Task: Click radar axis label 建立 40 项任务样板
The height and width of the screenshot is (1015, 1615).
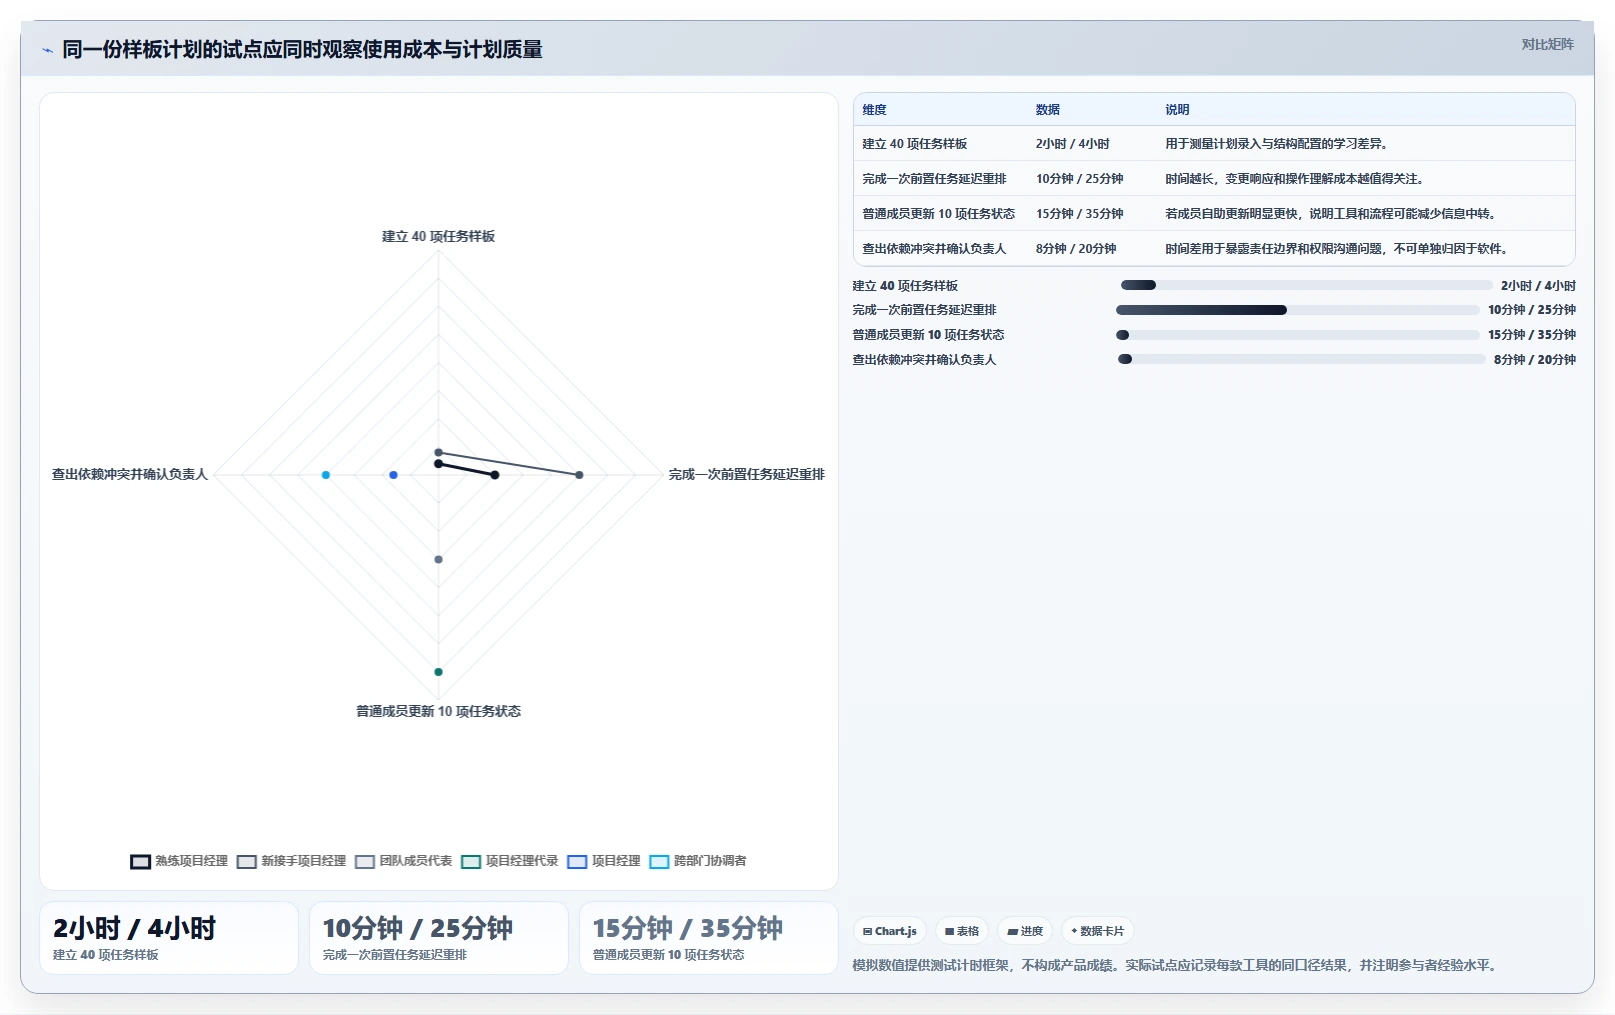Action: point(438,237)
